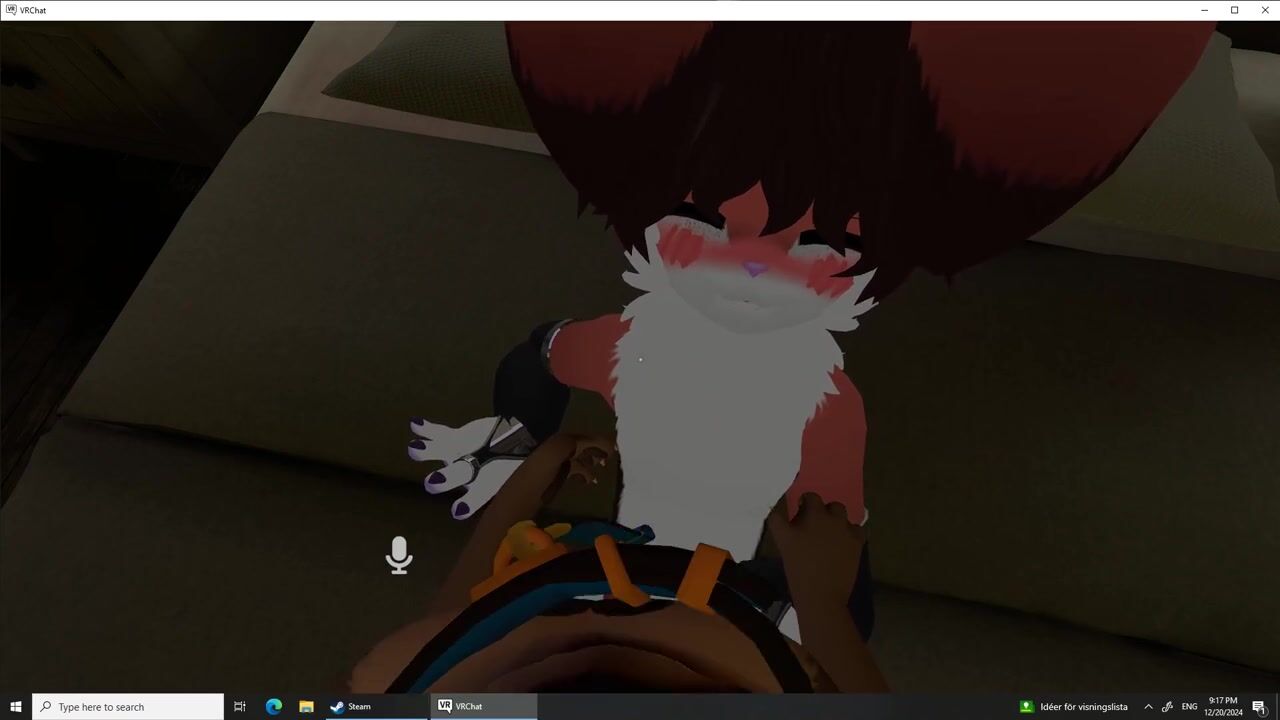This screenshot has height=720, width=1280.
Task: Expand the hidden system tray icons
Action: point(1148,707)
